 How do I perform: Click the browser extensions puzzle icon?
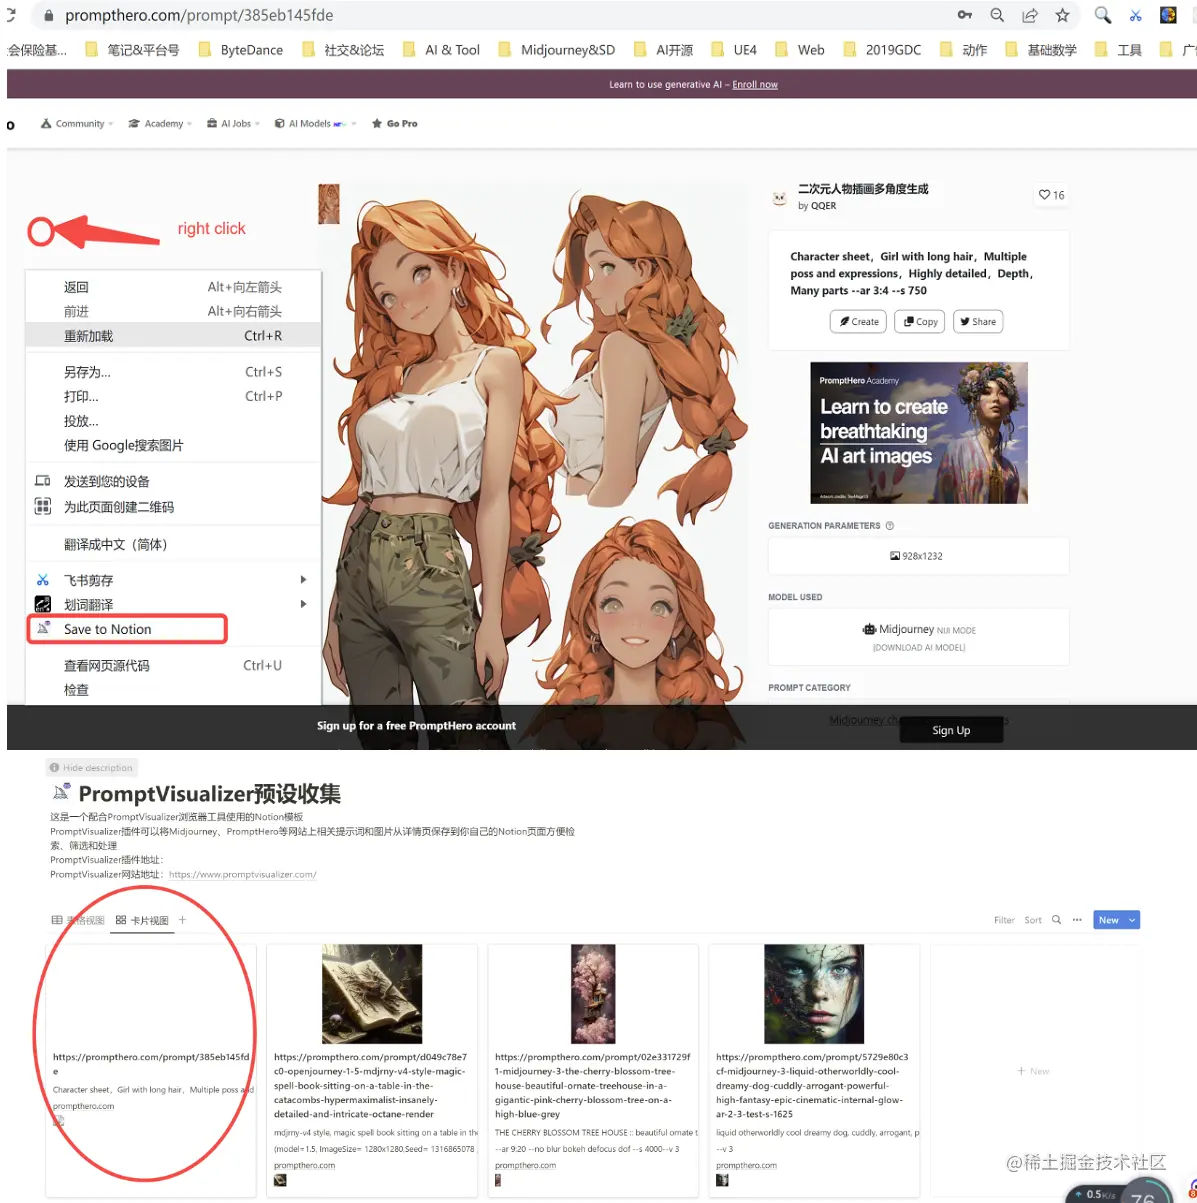[x=1192, y=15]
